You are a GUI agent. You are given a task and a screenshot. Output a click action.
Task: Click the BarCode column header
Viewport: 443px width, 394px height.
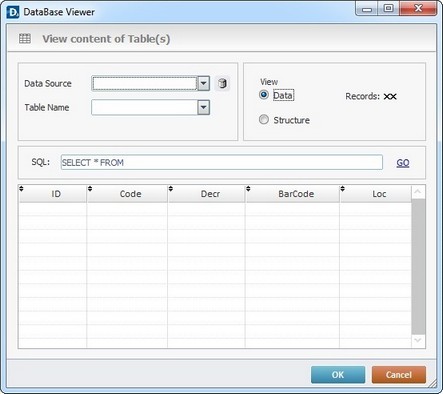pyautogui.click(x=292, y=194)
